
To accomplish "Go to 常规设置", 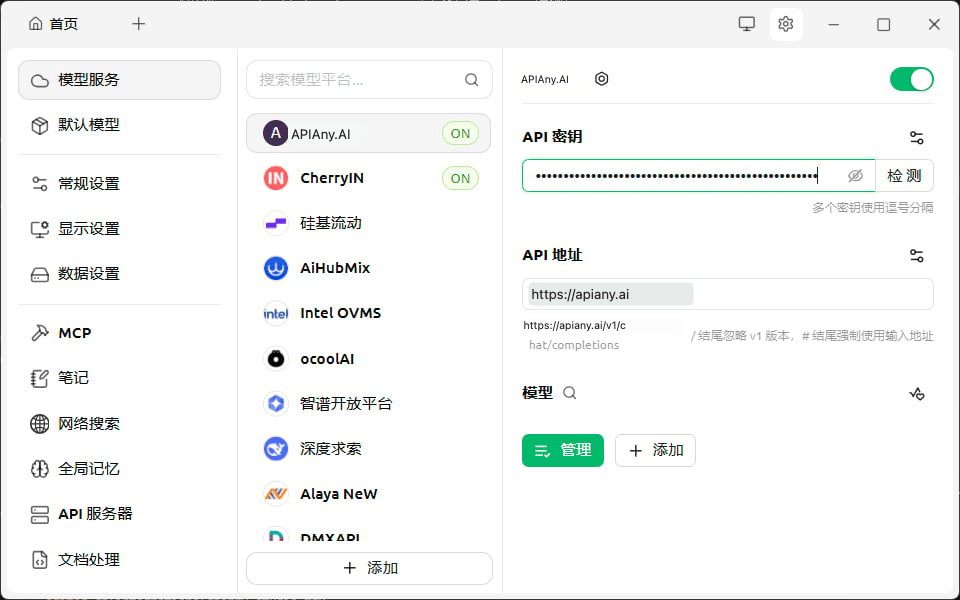I will pos(119,184).
